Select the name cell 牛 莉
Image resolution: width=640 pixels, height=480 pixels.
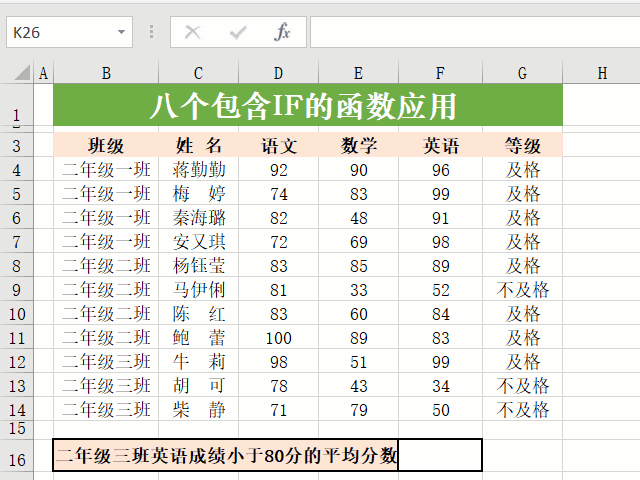coord(198,361)
